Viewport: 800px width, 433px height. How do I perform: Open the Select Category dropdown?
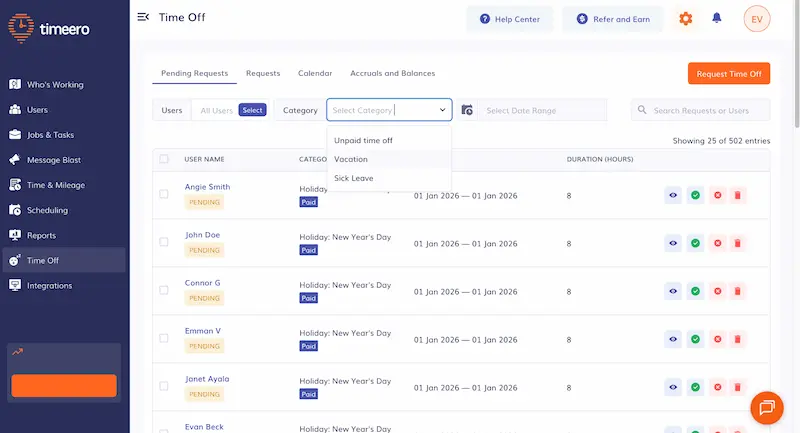click(x=389, y=110)
